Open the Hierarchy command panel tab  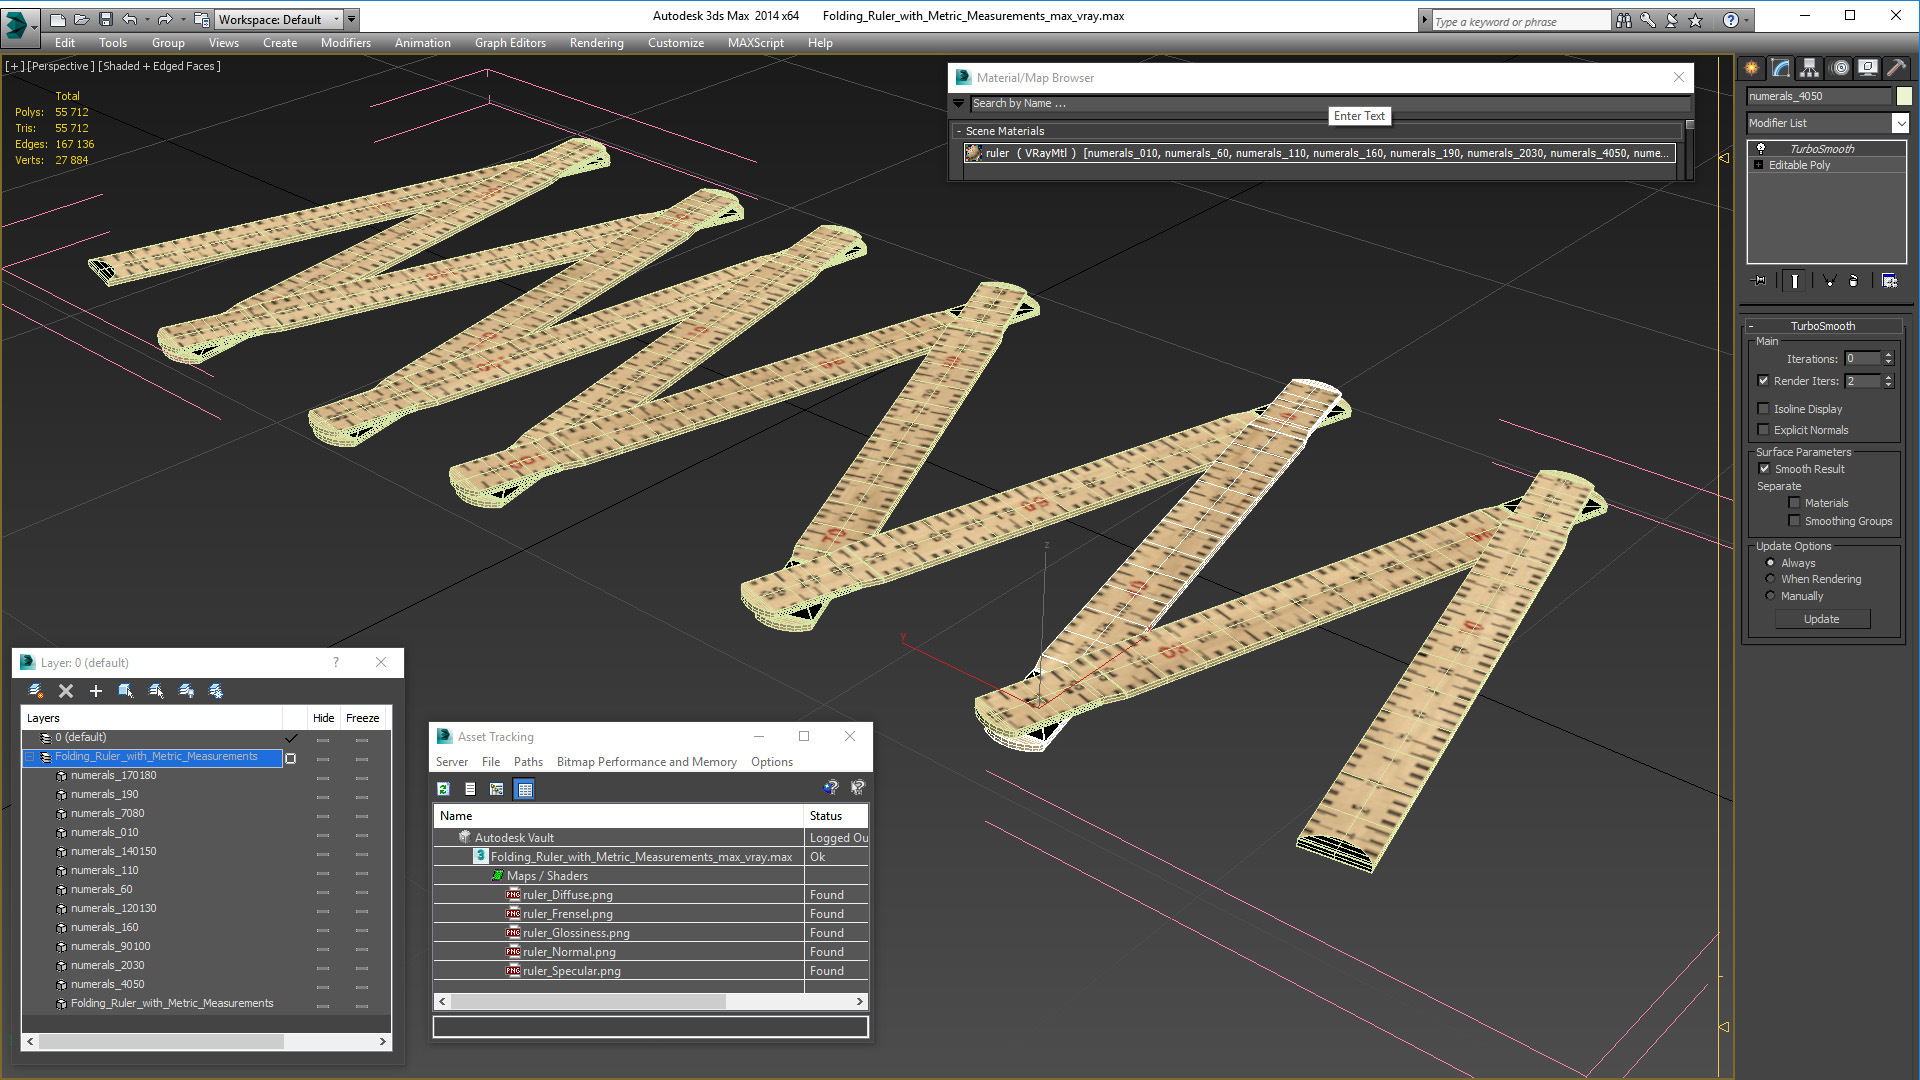point(1809,68)
